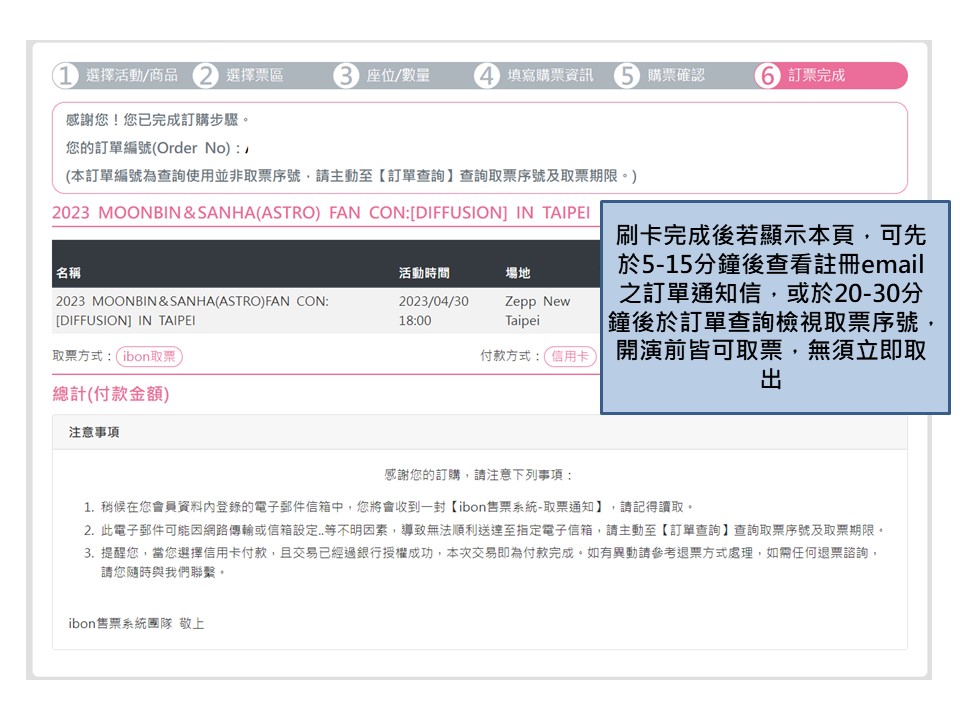960x720 pixels.
Task: Click the blue callout note box
Action: (775, 307)
